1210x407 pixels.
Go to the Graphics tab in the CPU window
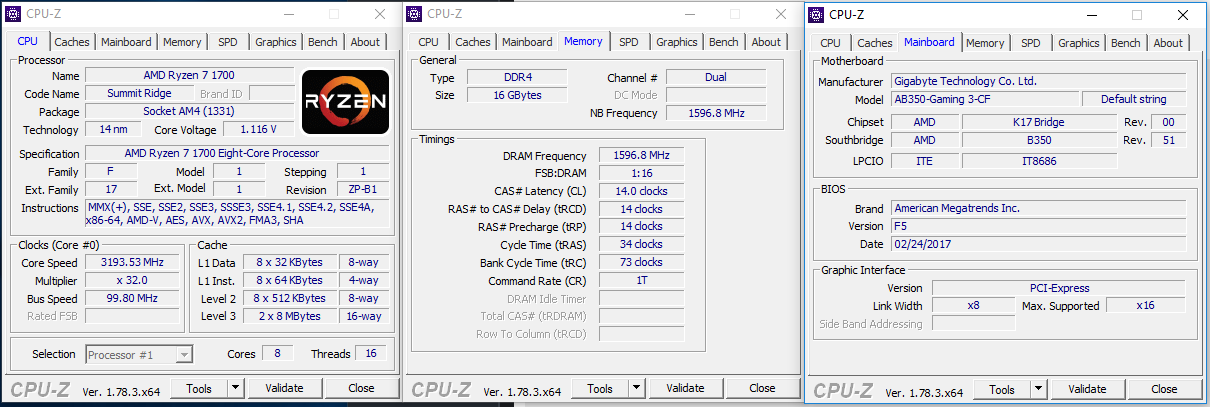[x=275, y=42]
